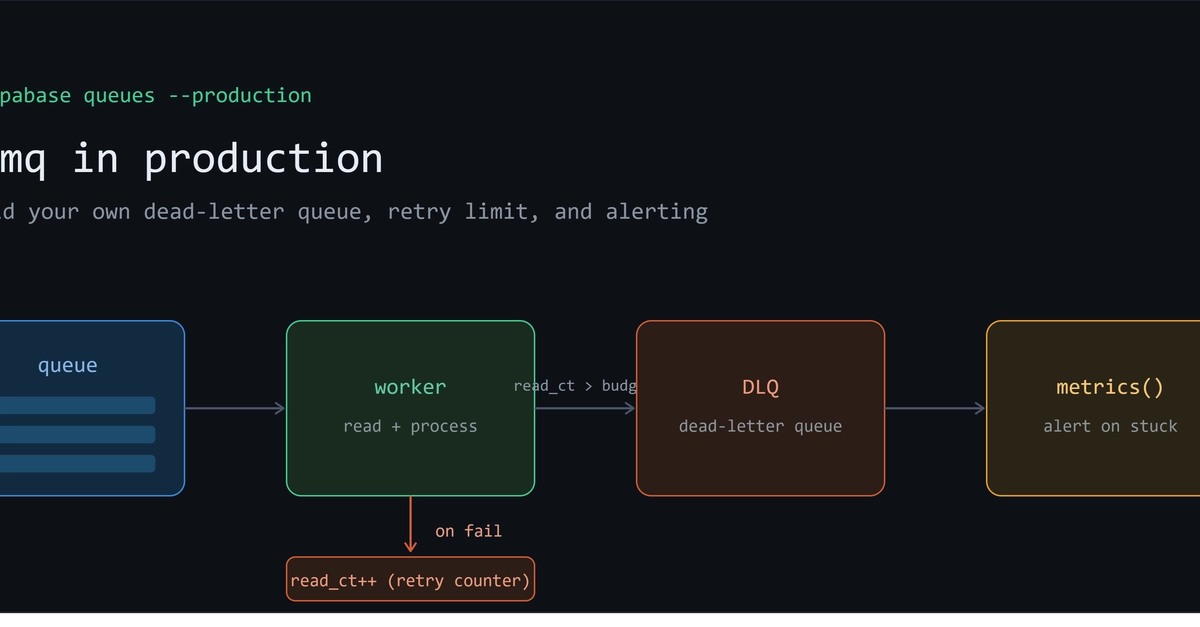Select the 'read_ct++ (retry counter)' box
Viewport: 1200px width, 627px height.
[410, 579]
